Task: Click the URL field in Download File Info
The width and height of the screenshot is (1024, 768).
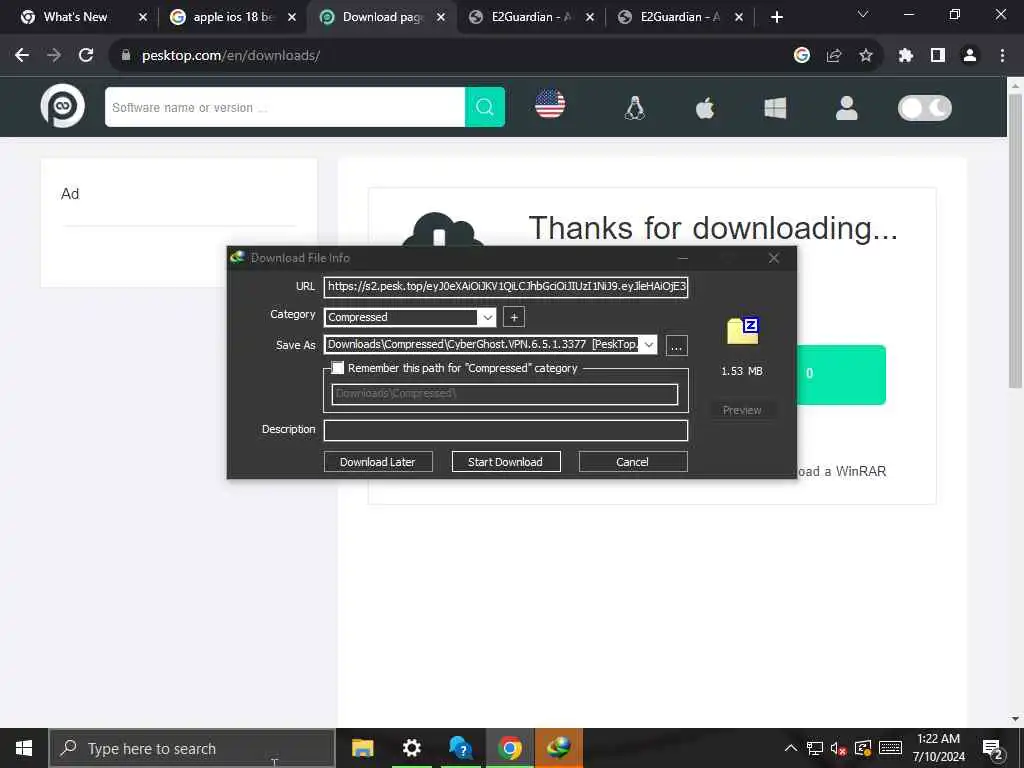Action: pyautogui.click(x=505, y=286)
